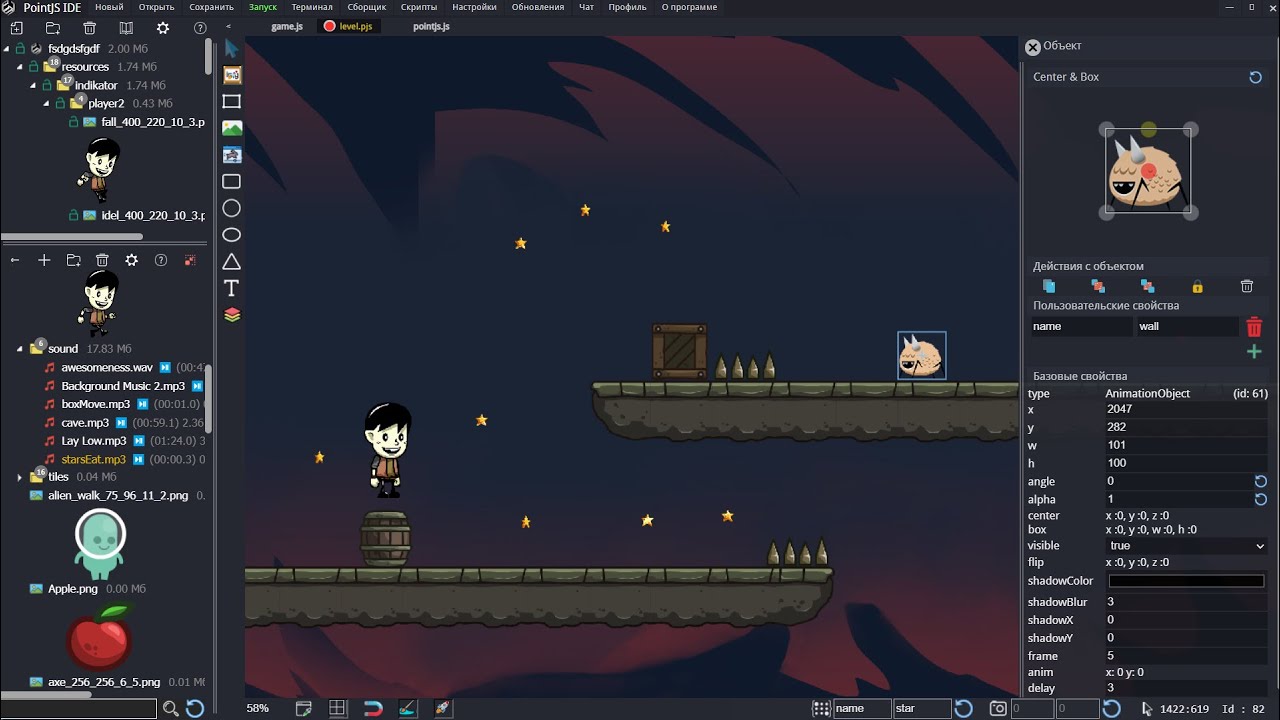
Task: Open the book documentation icon
Action: point(126,28)
